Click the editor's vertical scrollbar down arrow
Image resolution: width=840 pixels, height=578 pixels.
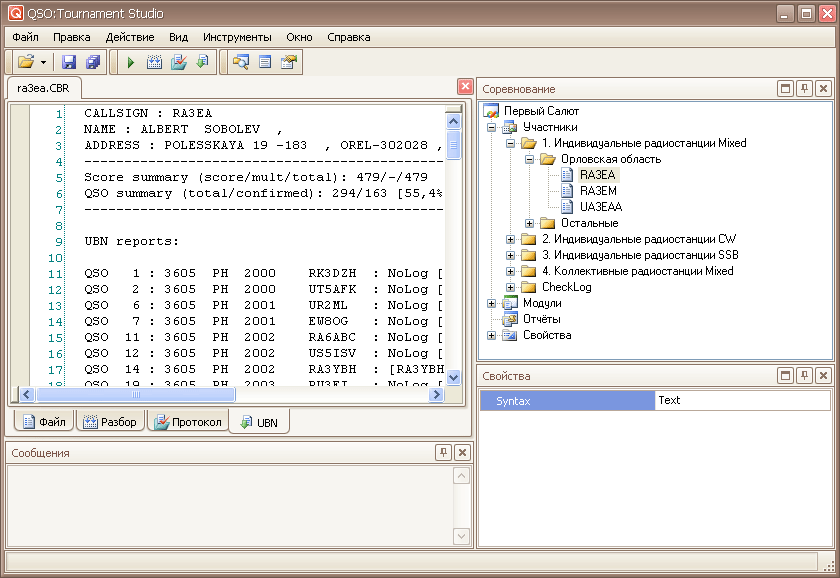453,377
